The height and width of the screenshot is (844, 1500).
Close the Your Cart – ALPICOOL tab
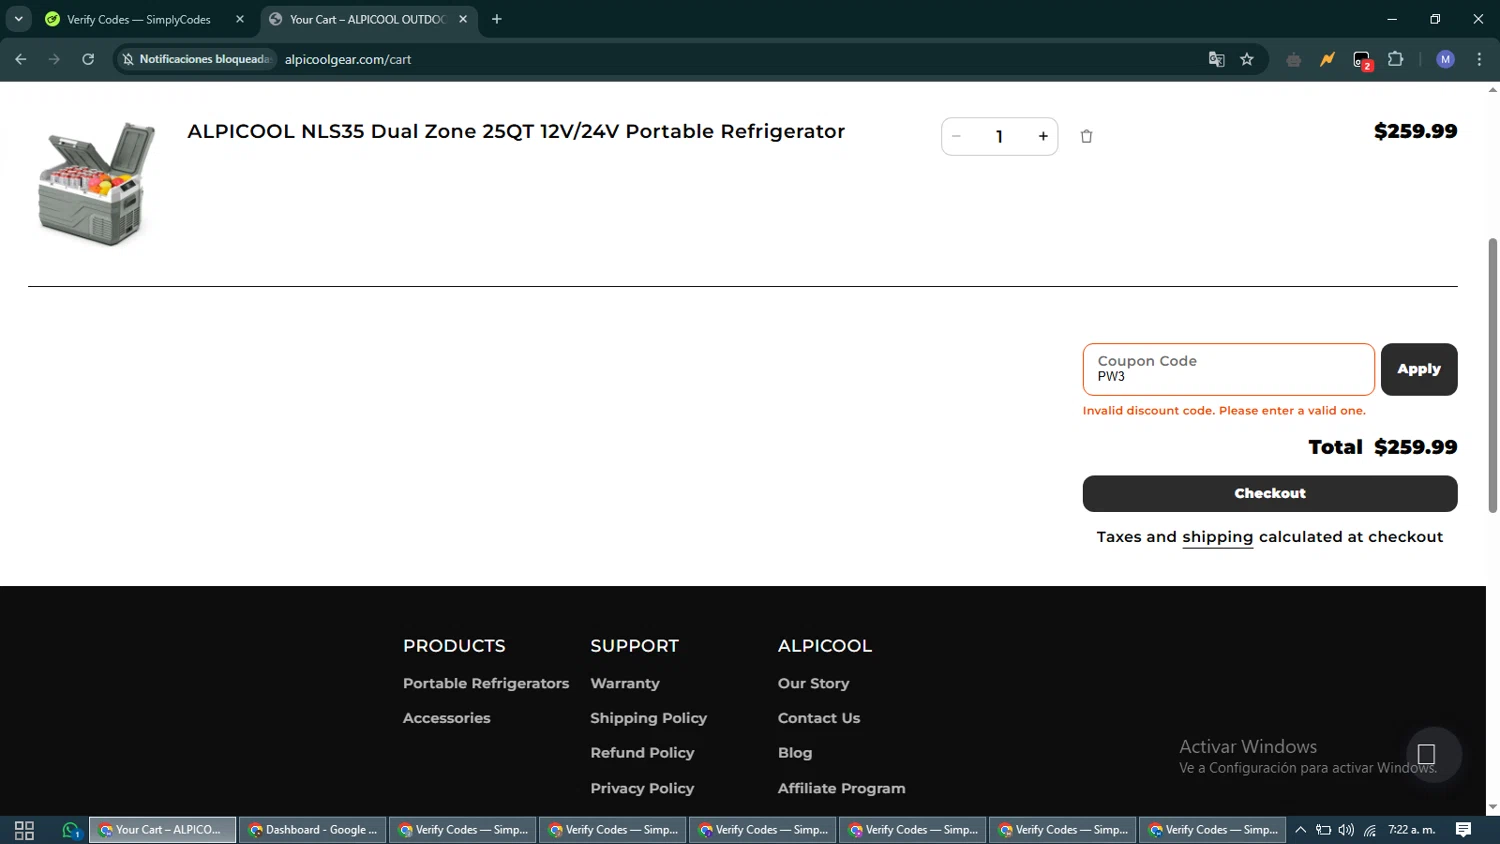(463, 19)
